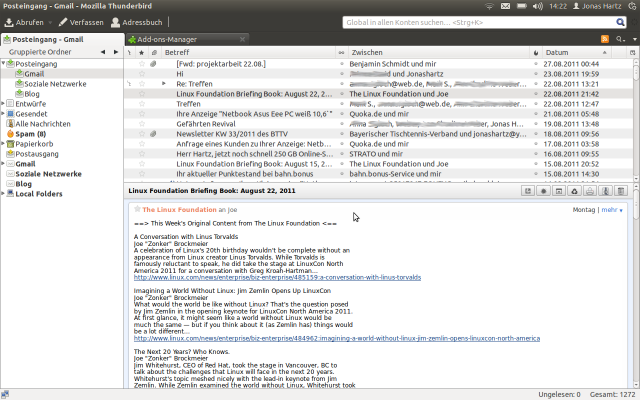Click the message list vertical scrollbar
This screenshot has width=640, height=400.
(x=636, y=120)
